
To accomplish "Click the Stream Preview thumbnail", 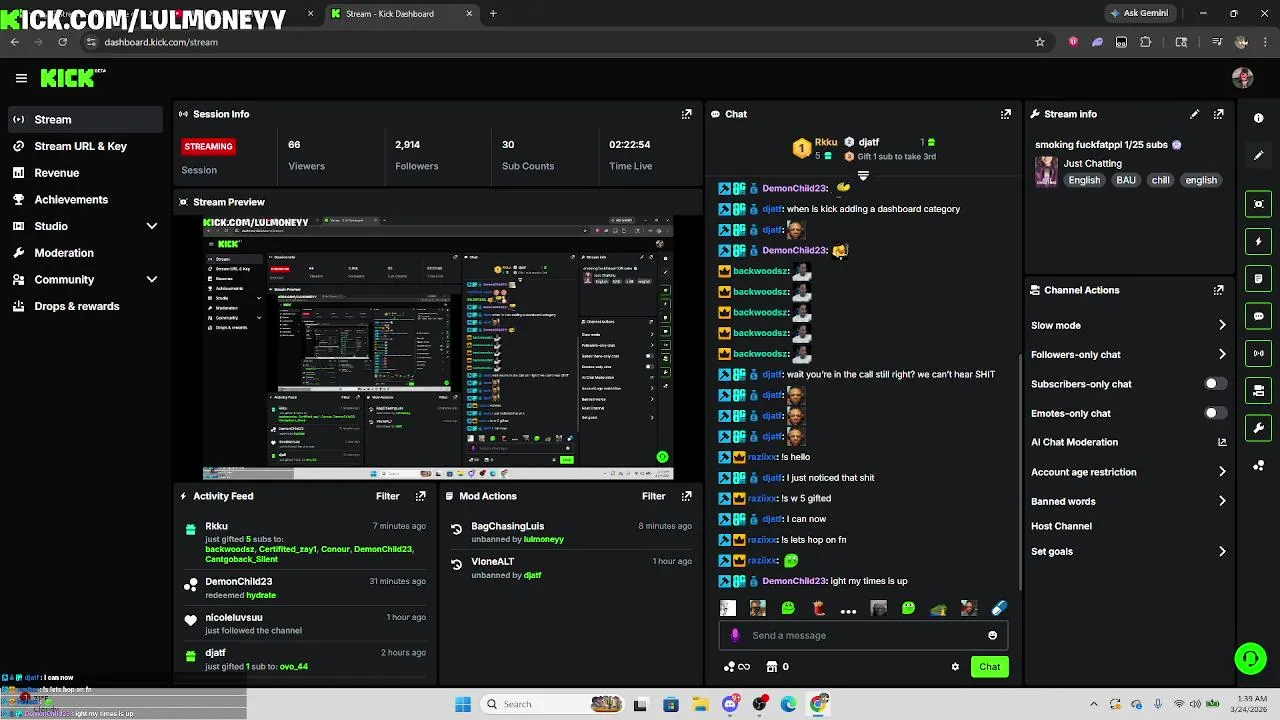I will click(x=438, y=348).
